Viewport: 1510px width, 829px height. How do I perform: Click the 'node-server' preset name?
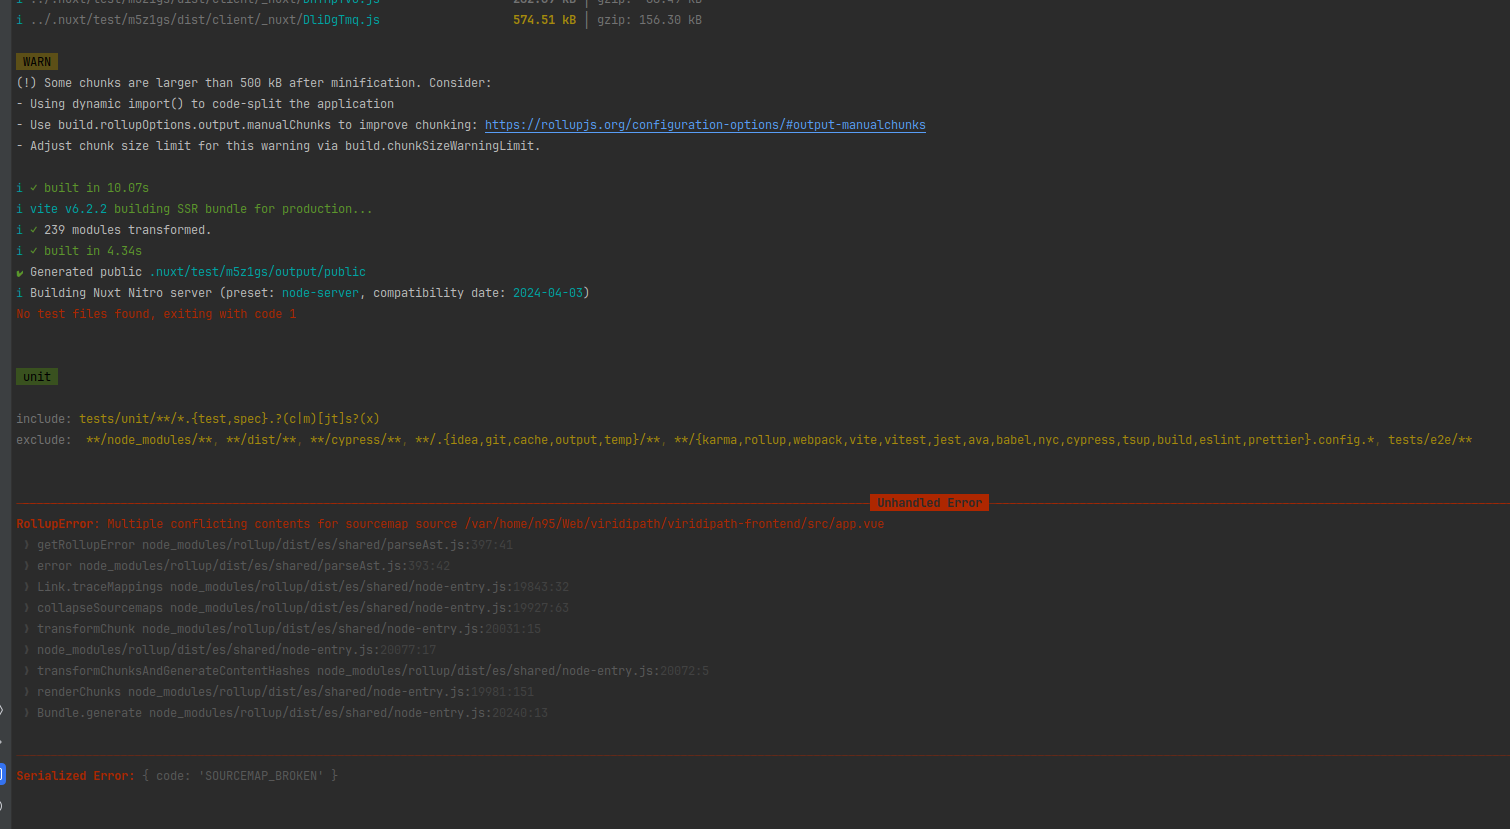[x=320, y=293]
